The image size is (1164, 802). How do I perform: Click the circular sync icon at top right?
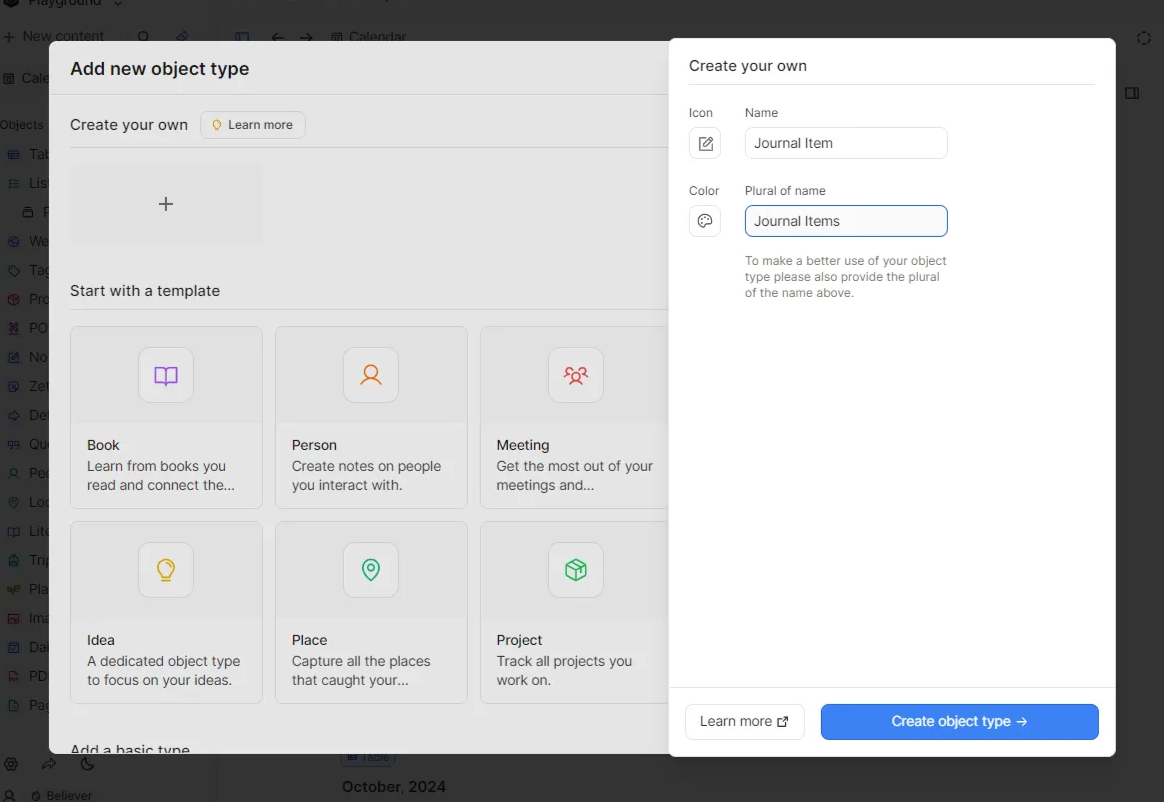(1144, 38)
